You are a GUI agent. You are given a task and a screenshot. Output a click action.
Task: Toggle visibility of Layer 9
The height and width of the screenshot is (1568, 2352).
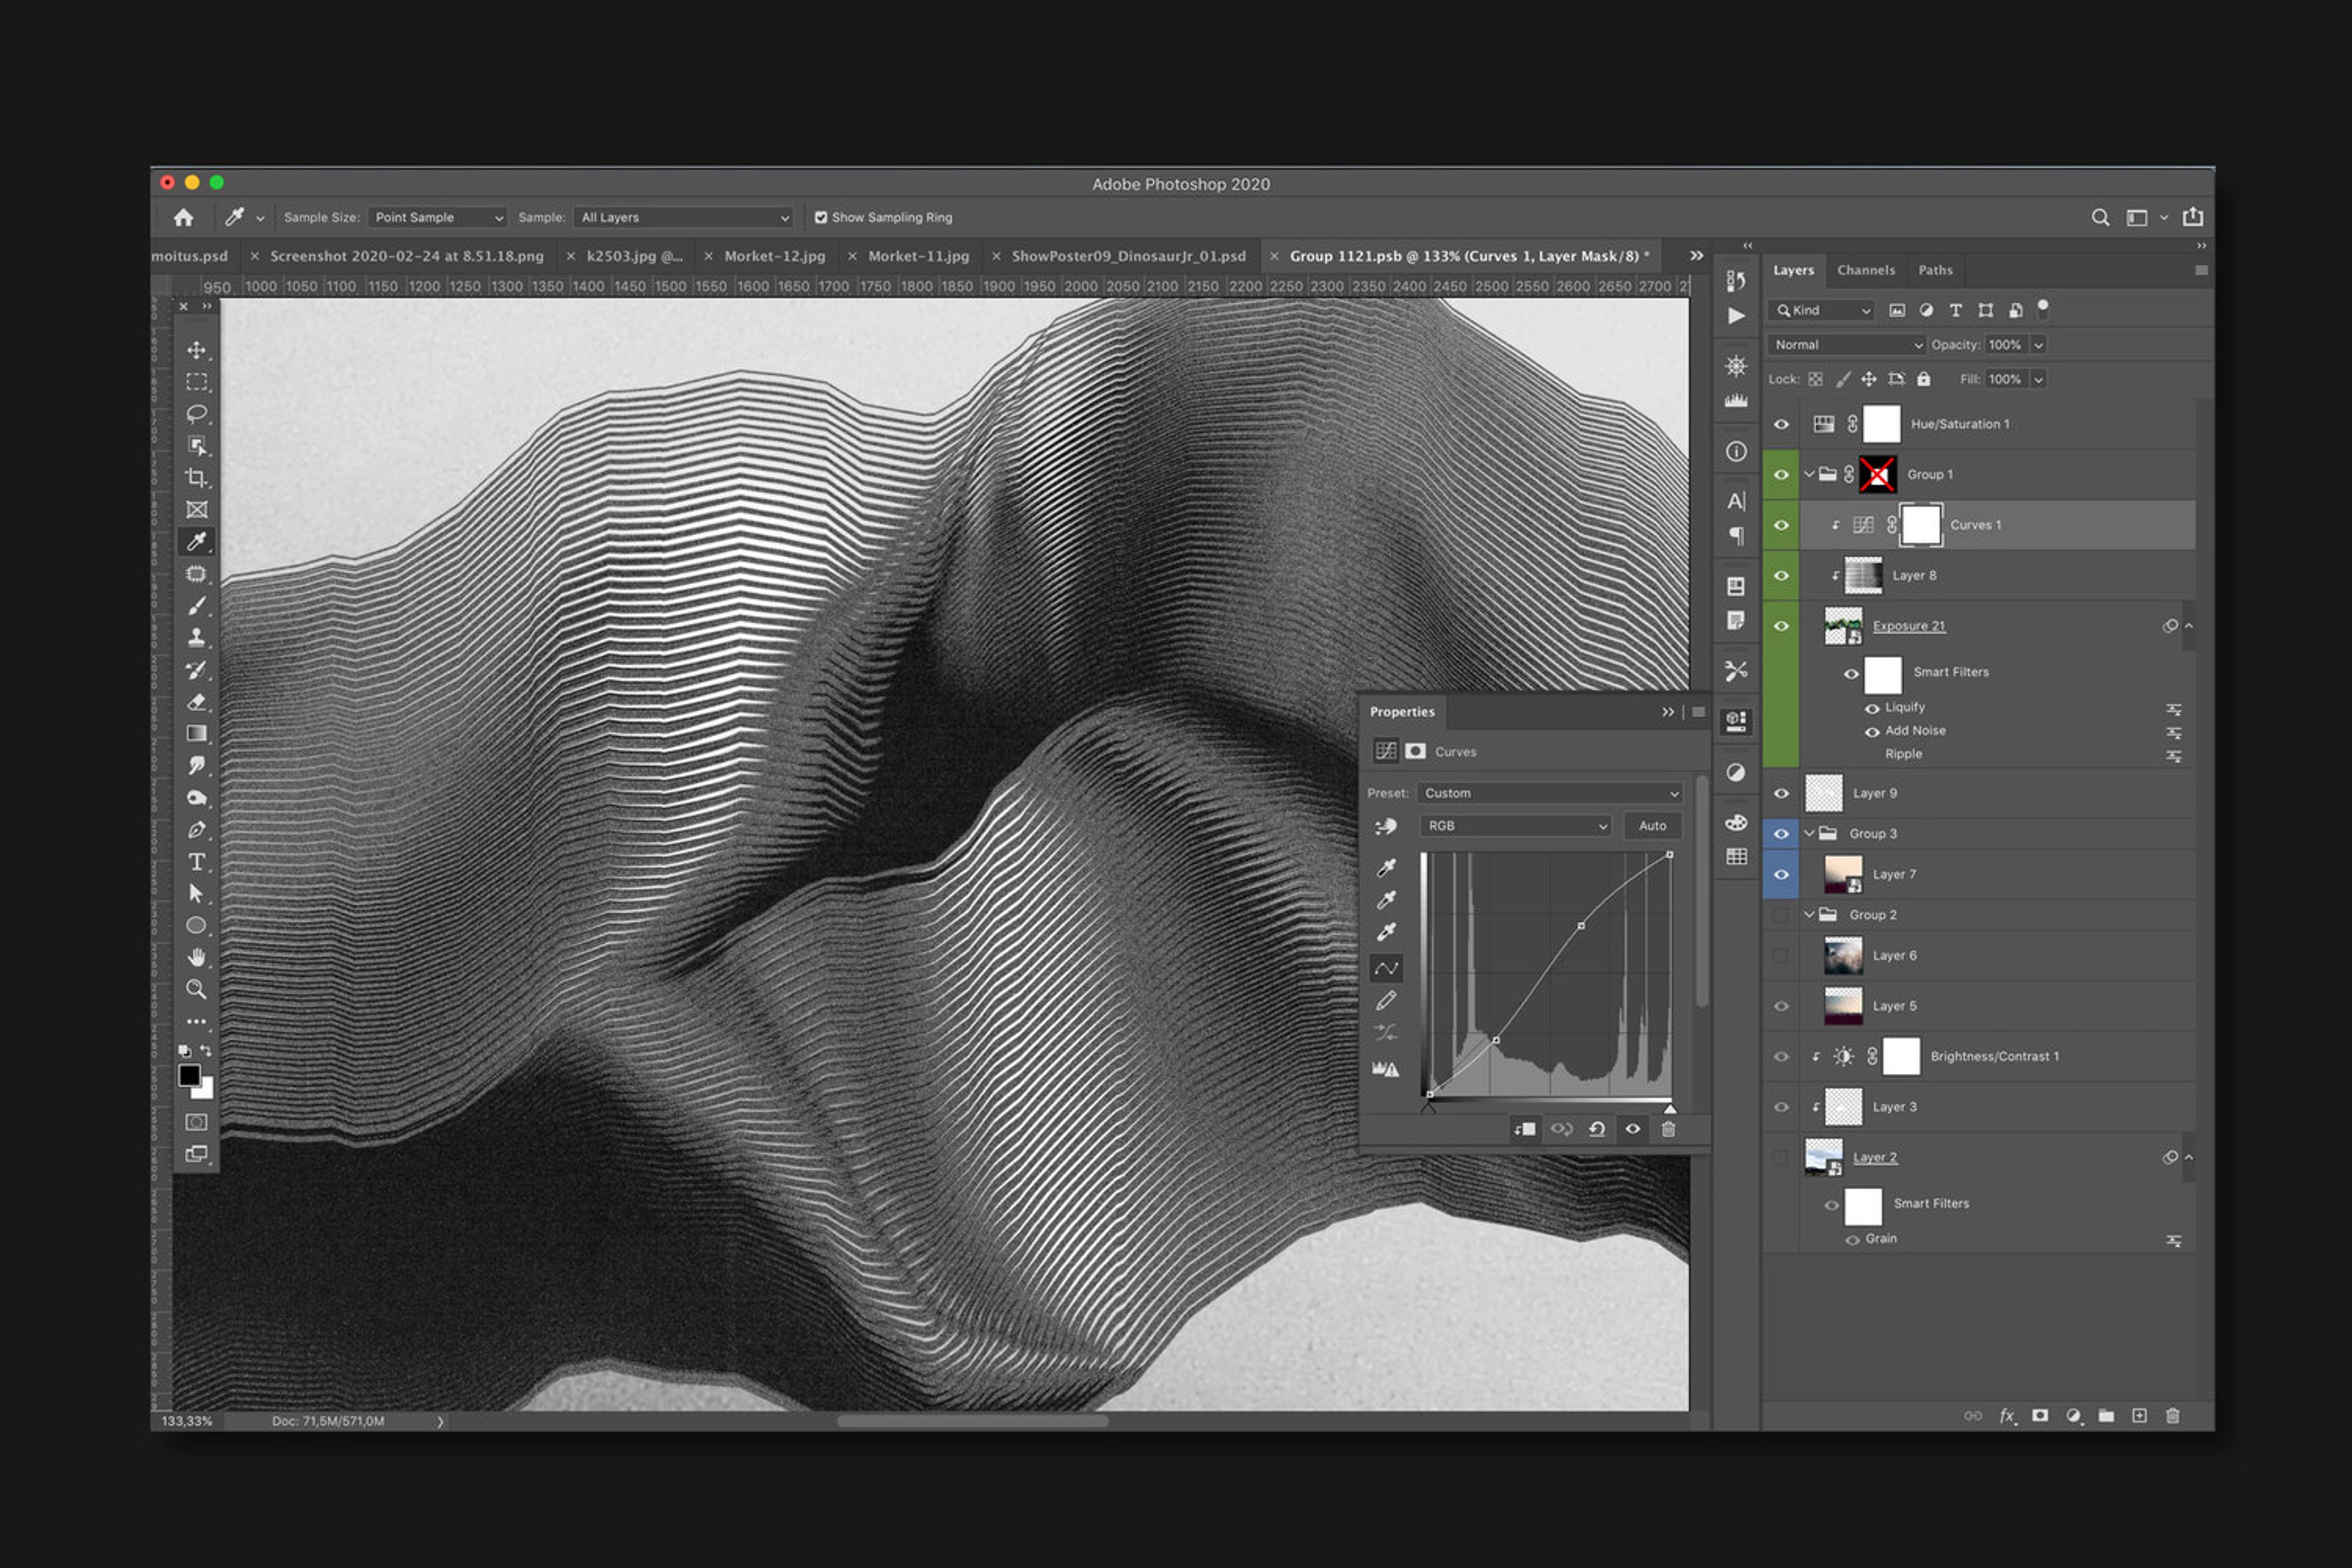1781,793
